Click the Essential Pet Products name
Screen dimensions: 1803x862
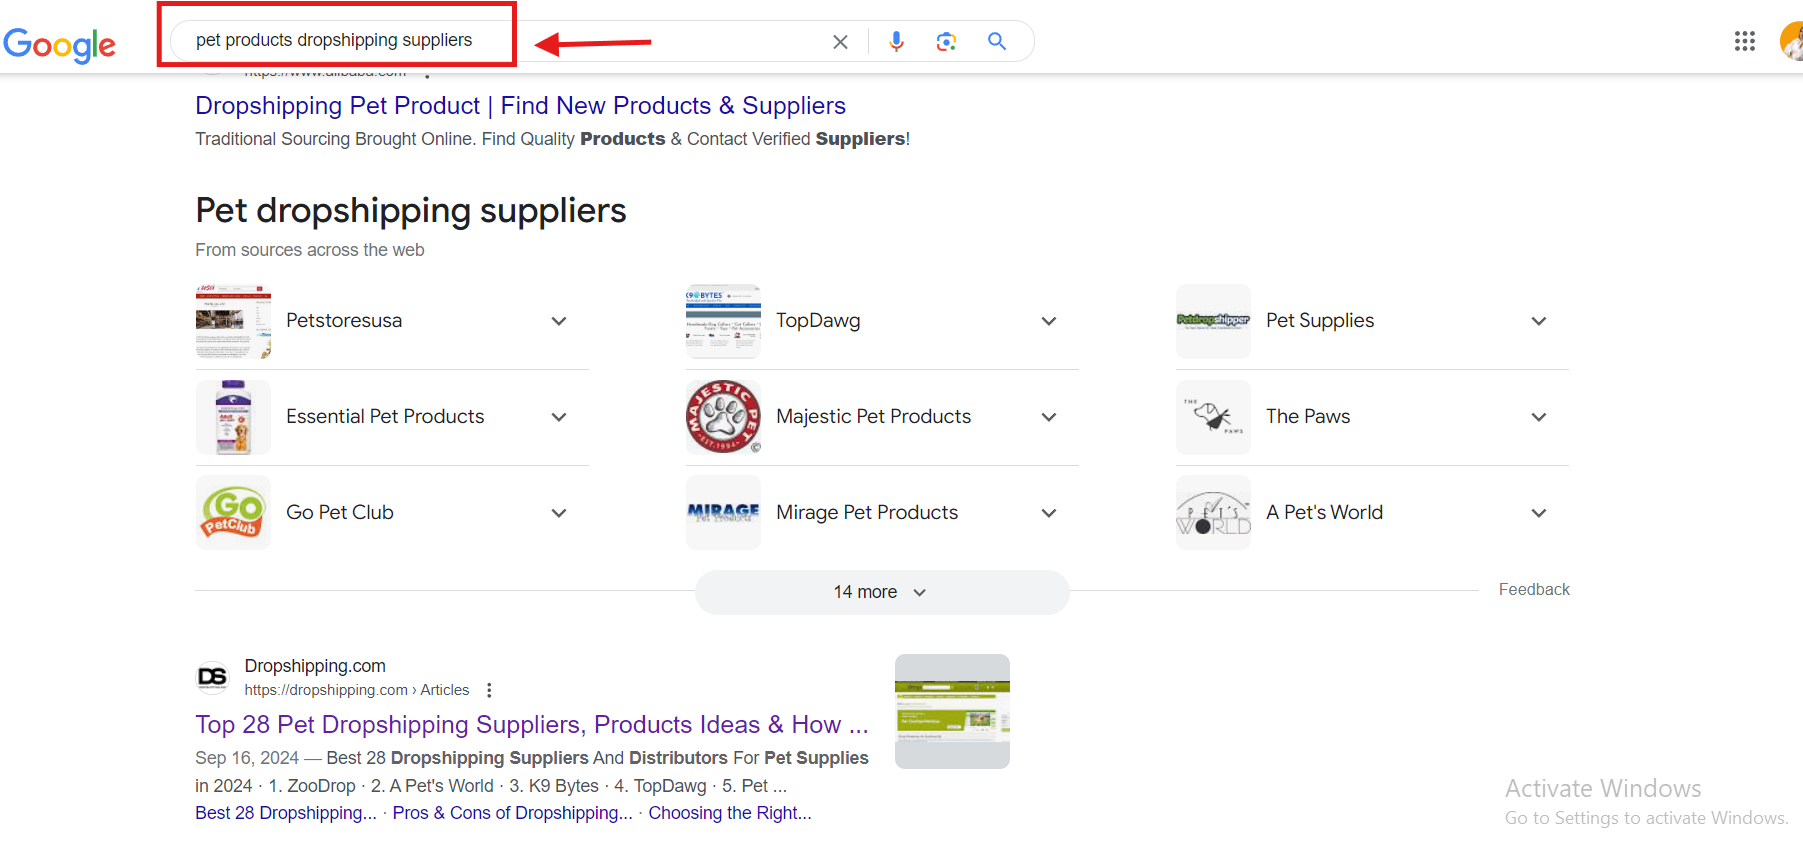tap(385, 417)
